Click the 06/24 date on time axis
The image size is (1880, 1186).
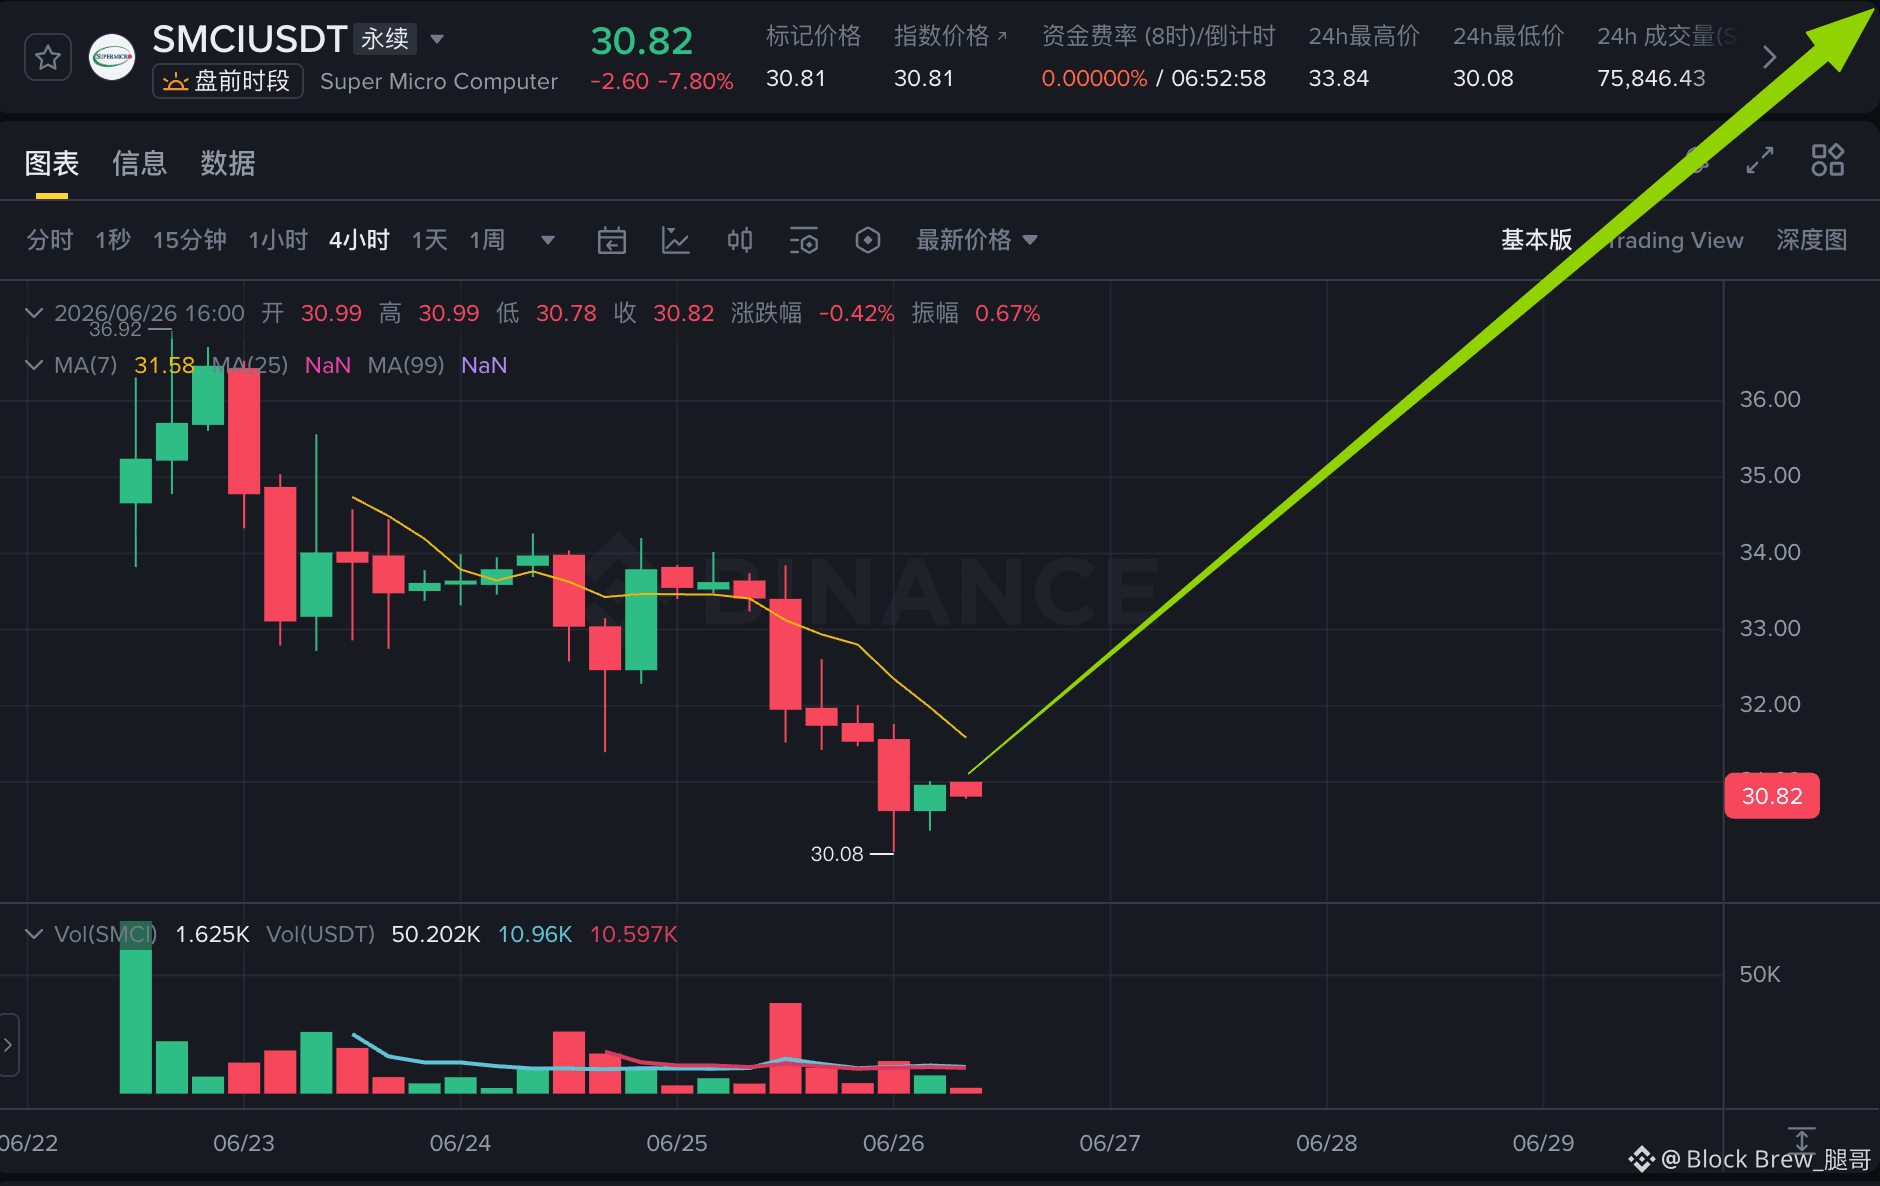pos(460,1143)
